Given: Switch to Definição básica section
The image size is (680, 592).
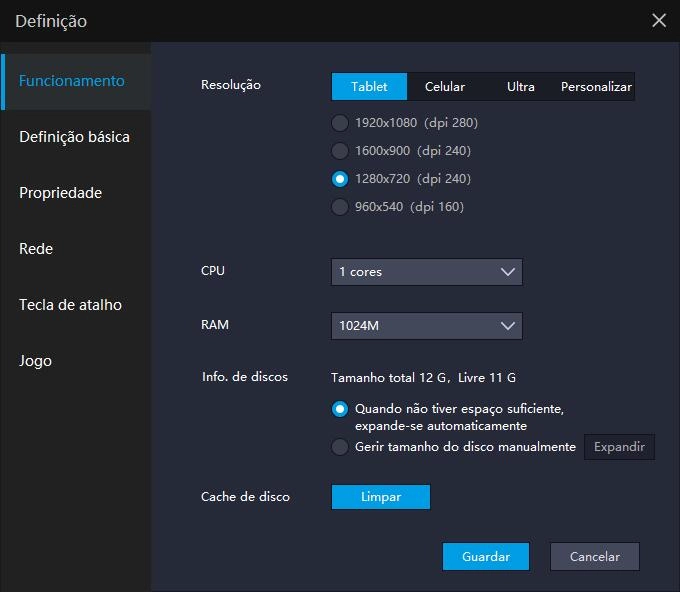Looking at the screenshot, I should point(75,137).
